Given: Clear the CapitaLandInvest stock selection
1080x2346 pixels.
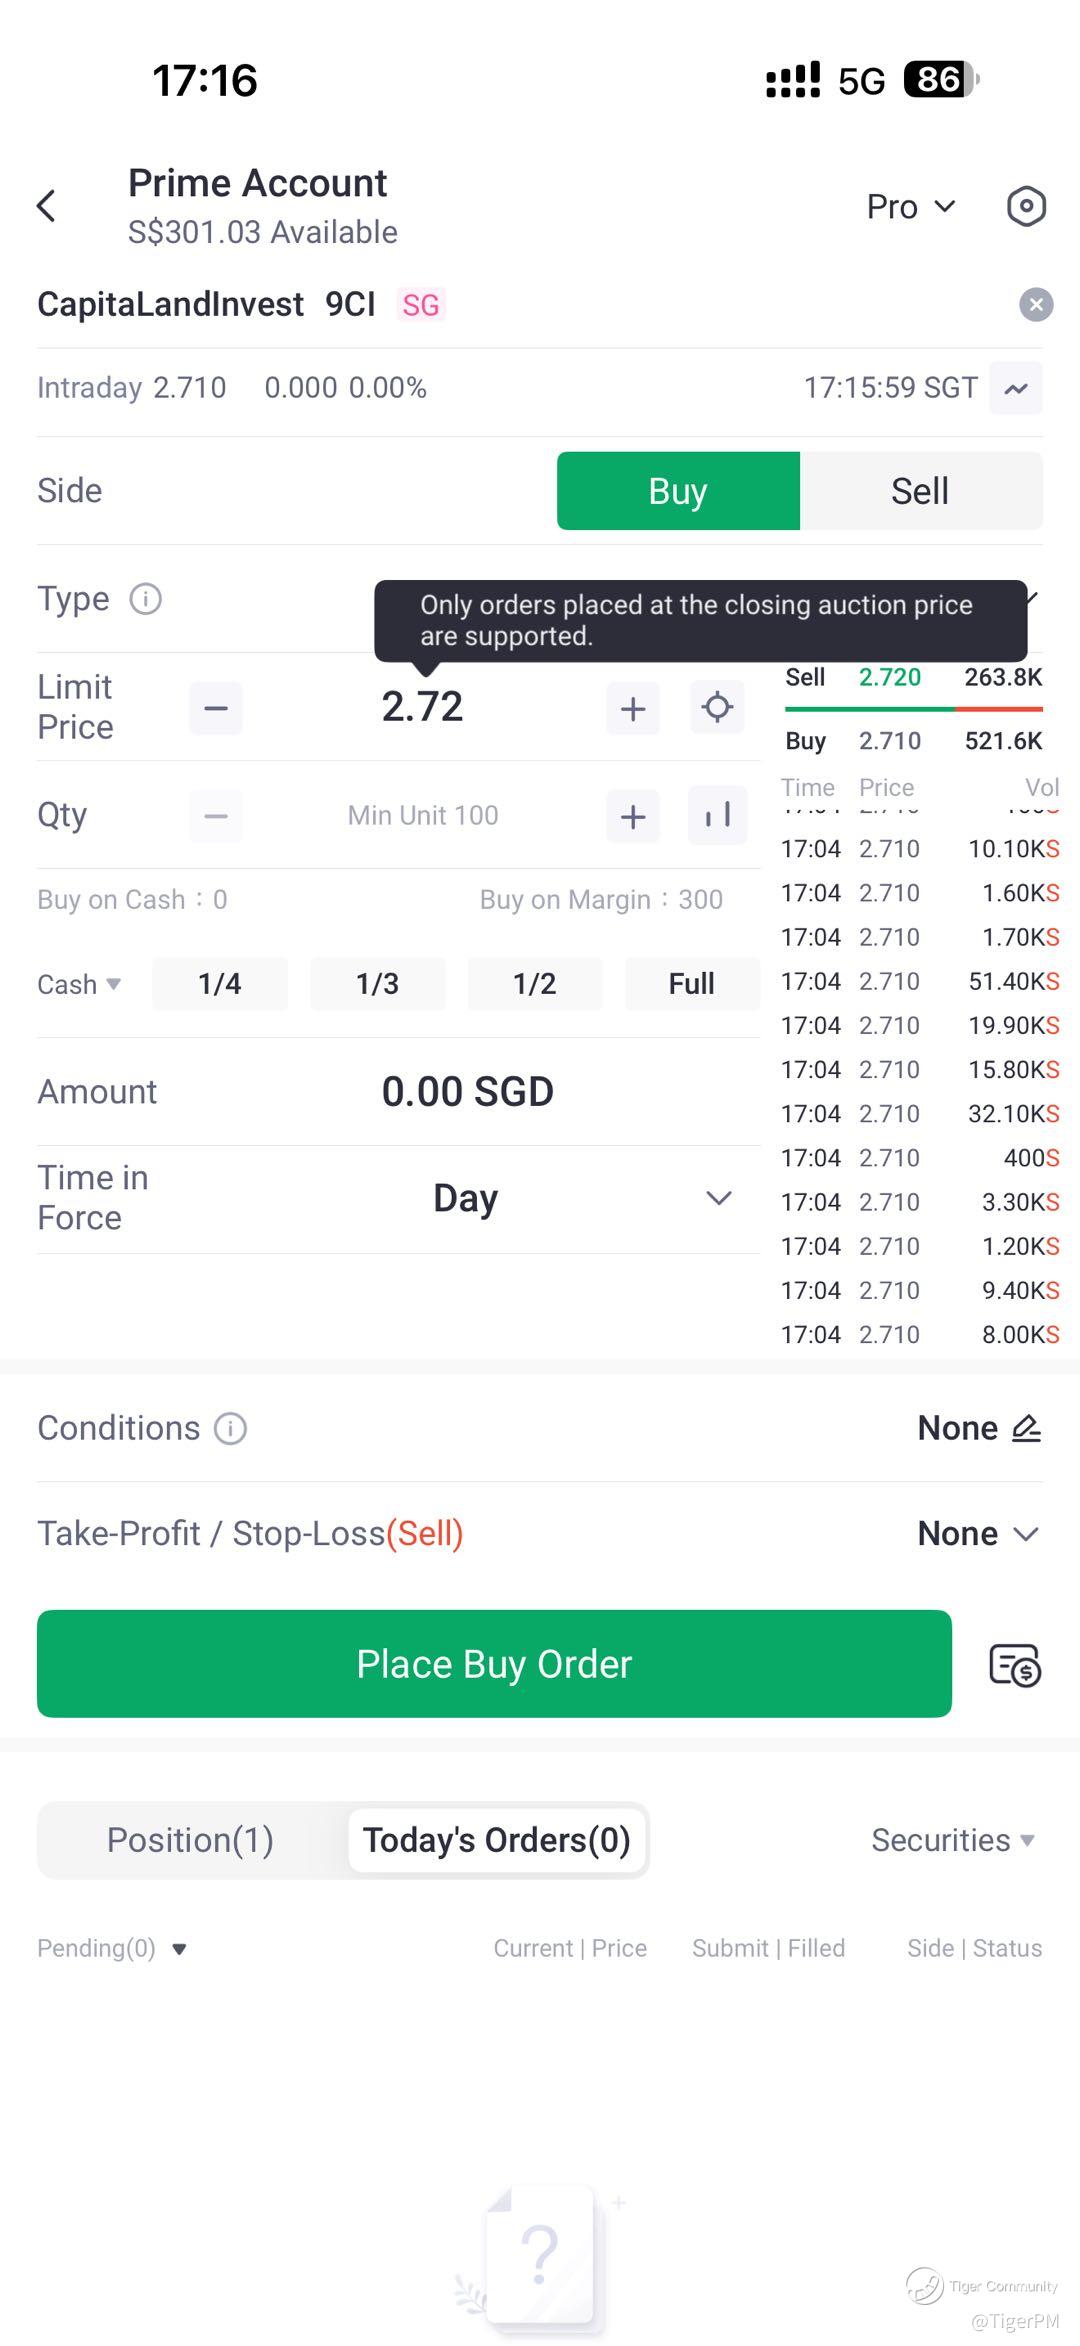Looking at the screenshot, I should pyautogui.click(x=1036, y=304).
